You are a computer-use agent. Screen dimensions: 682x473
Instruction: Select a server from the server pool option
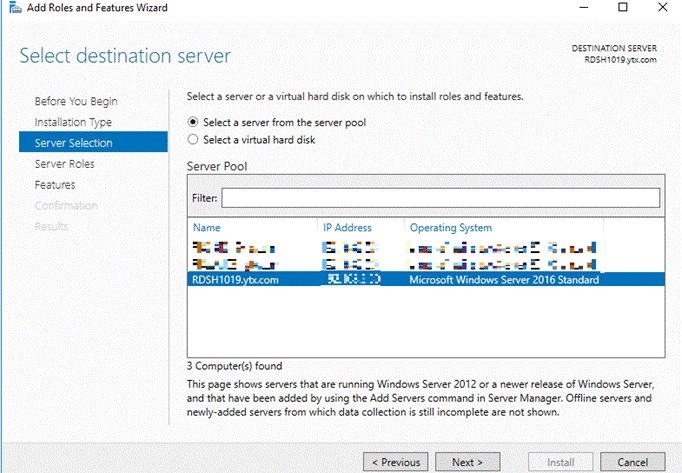[x=277, y=122]
